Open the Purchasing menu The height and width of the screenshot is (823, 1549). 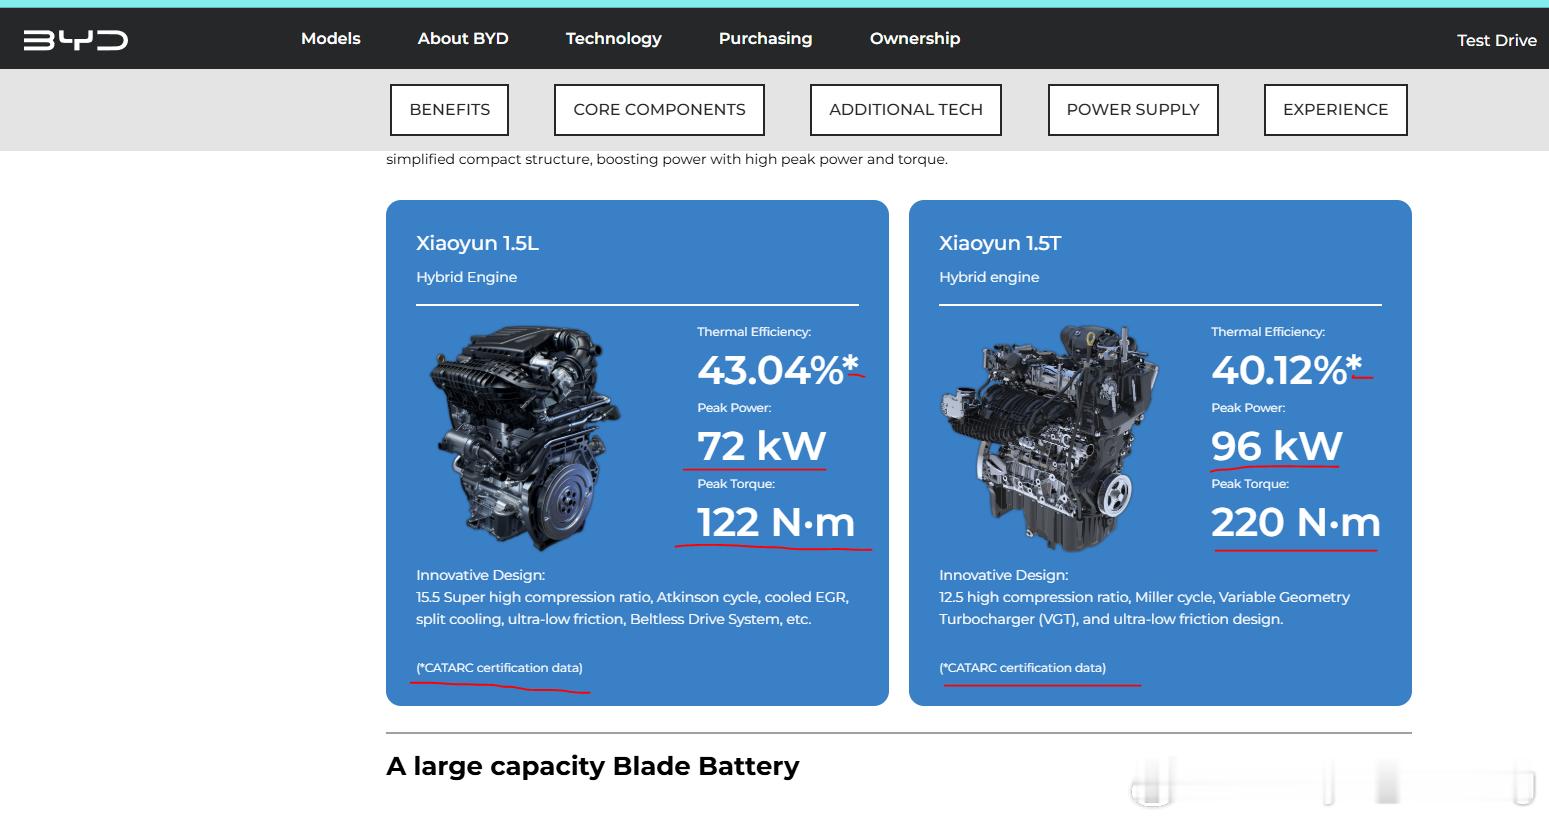[x=766, y=38]
